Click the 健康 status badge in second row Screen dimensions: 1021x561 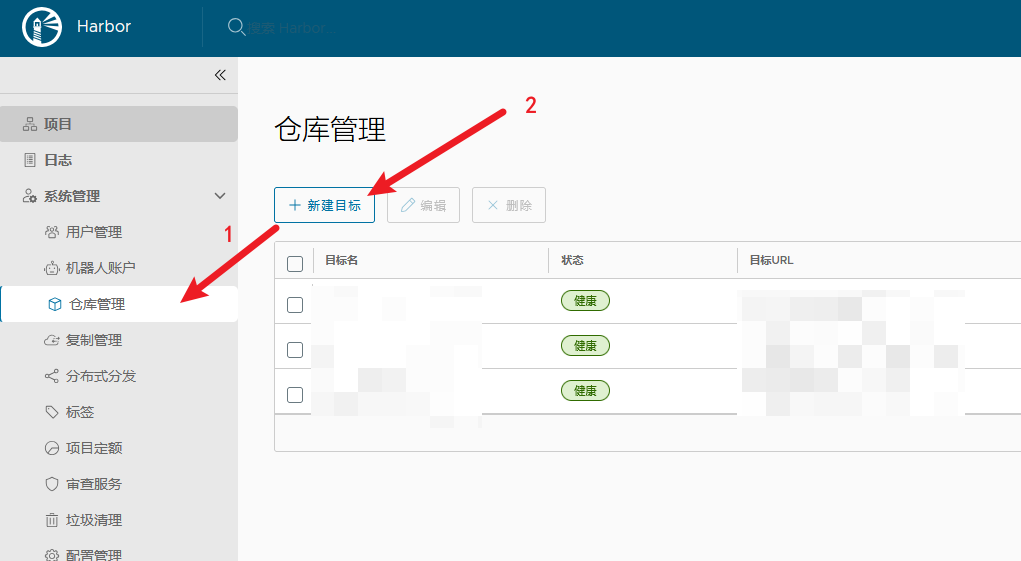[x=585, y=345]
